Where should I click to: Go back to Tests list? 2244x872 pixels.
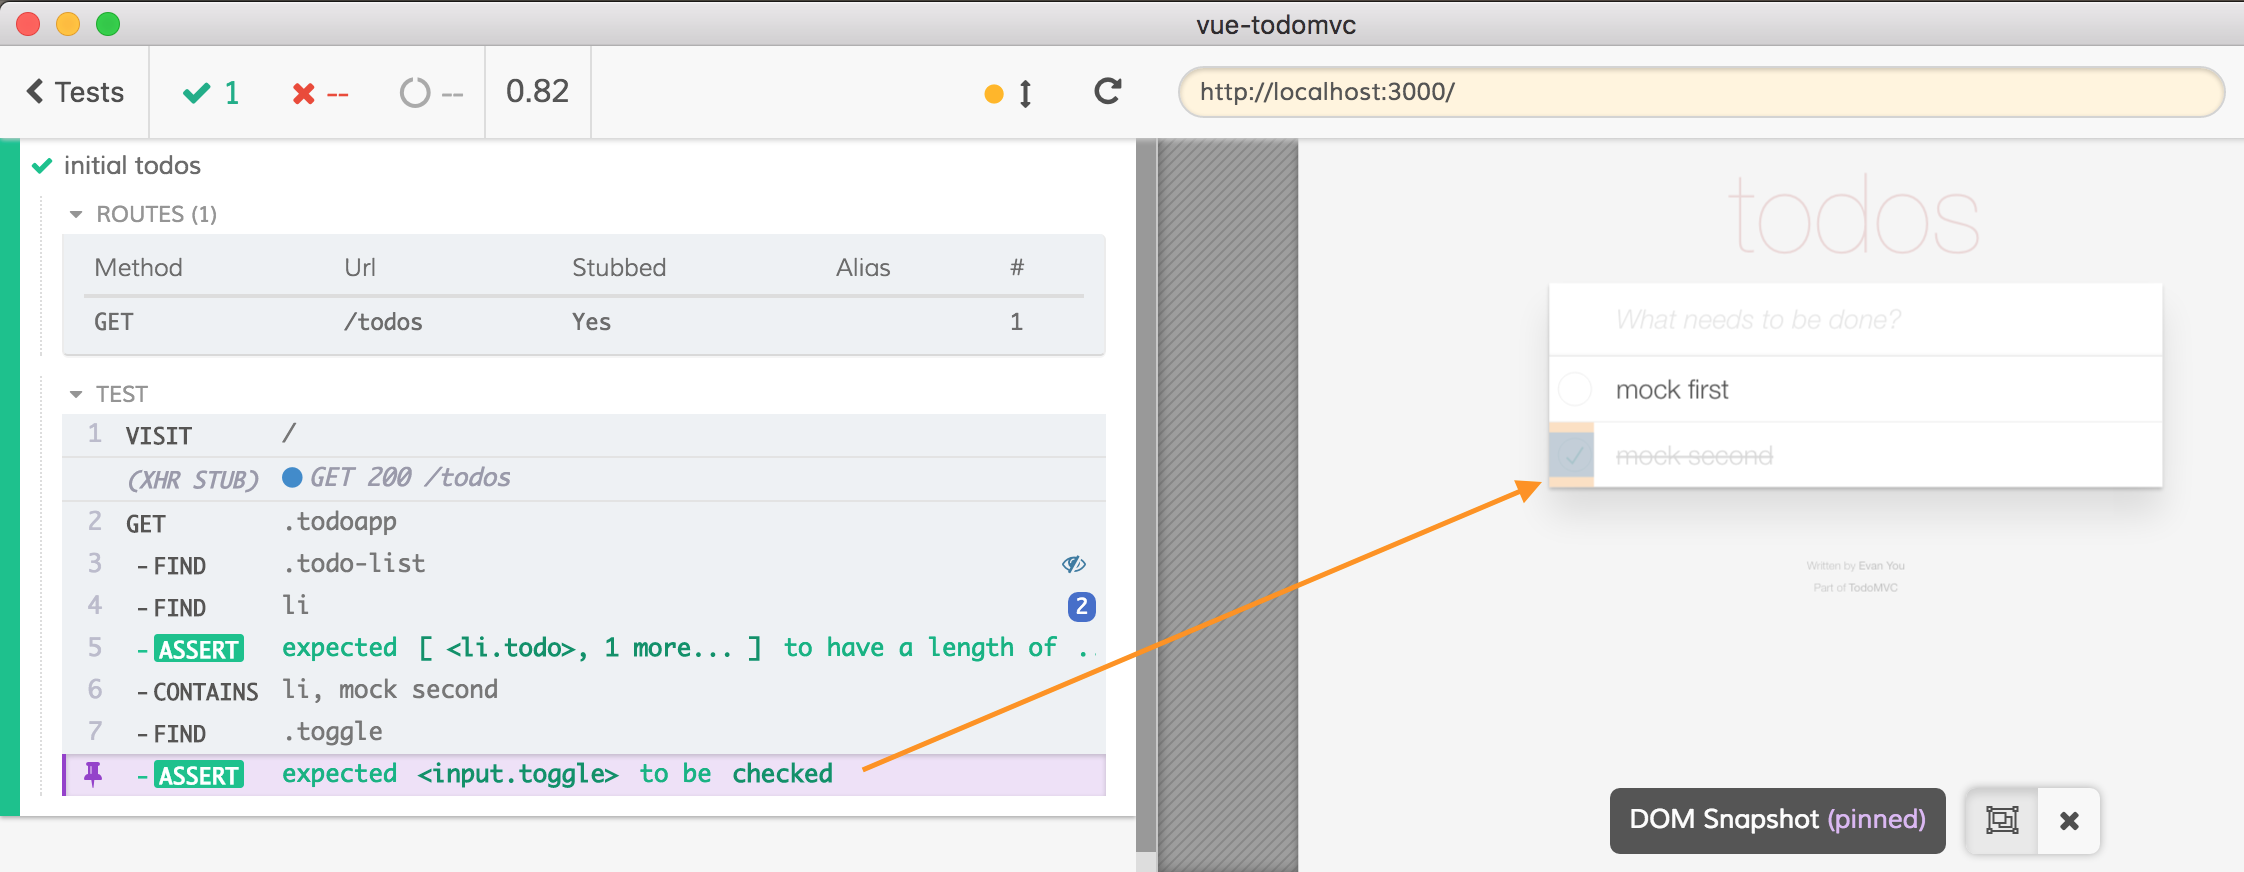point(75,92)
